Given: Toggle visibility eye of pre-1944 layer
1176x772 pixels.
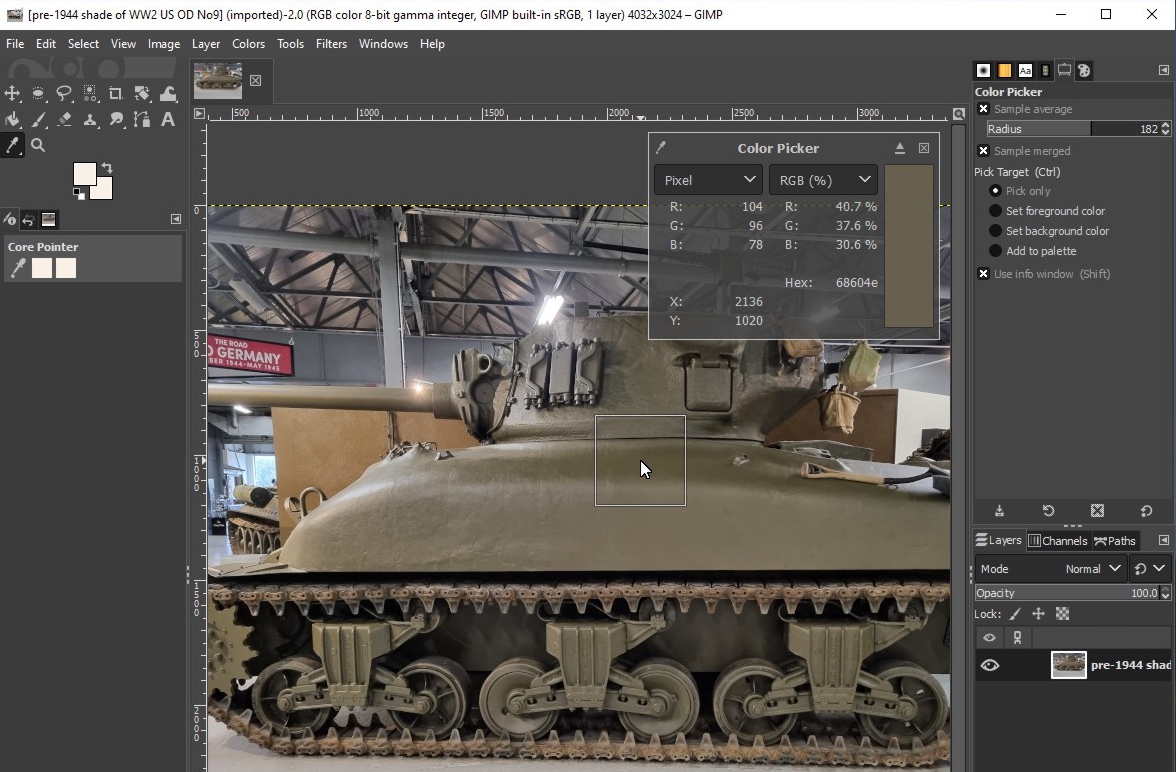Looking at the screenshot, I should tap(990, 665).
